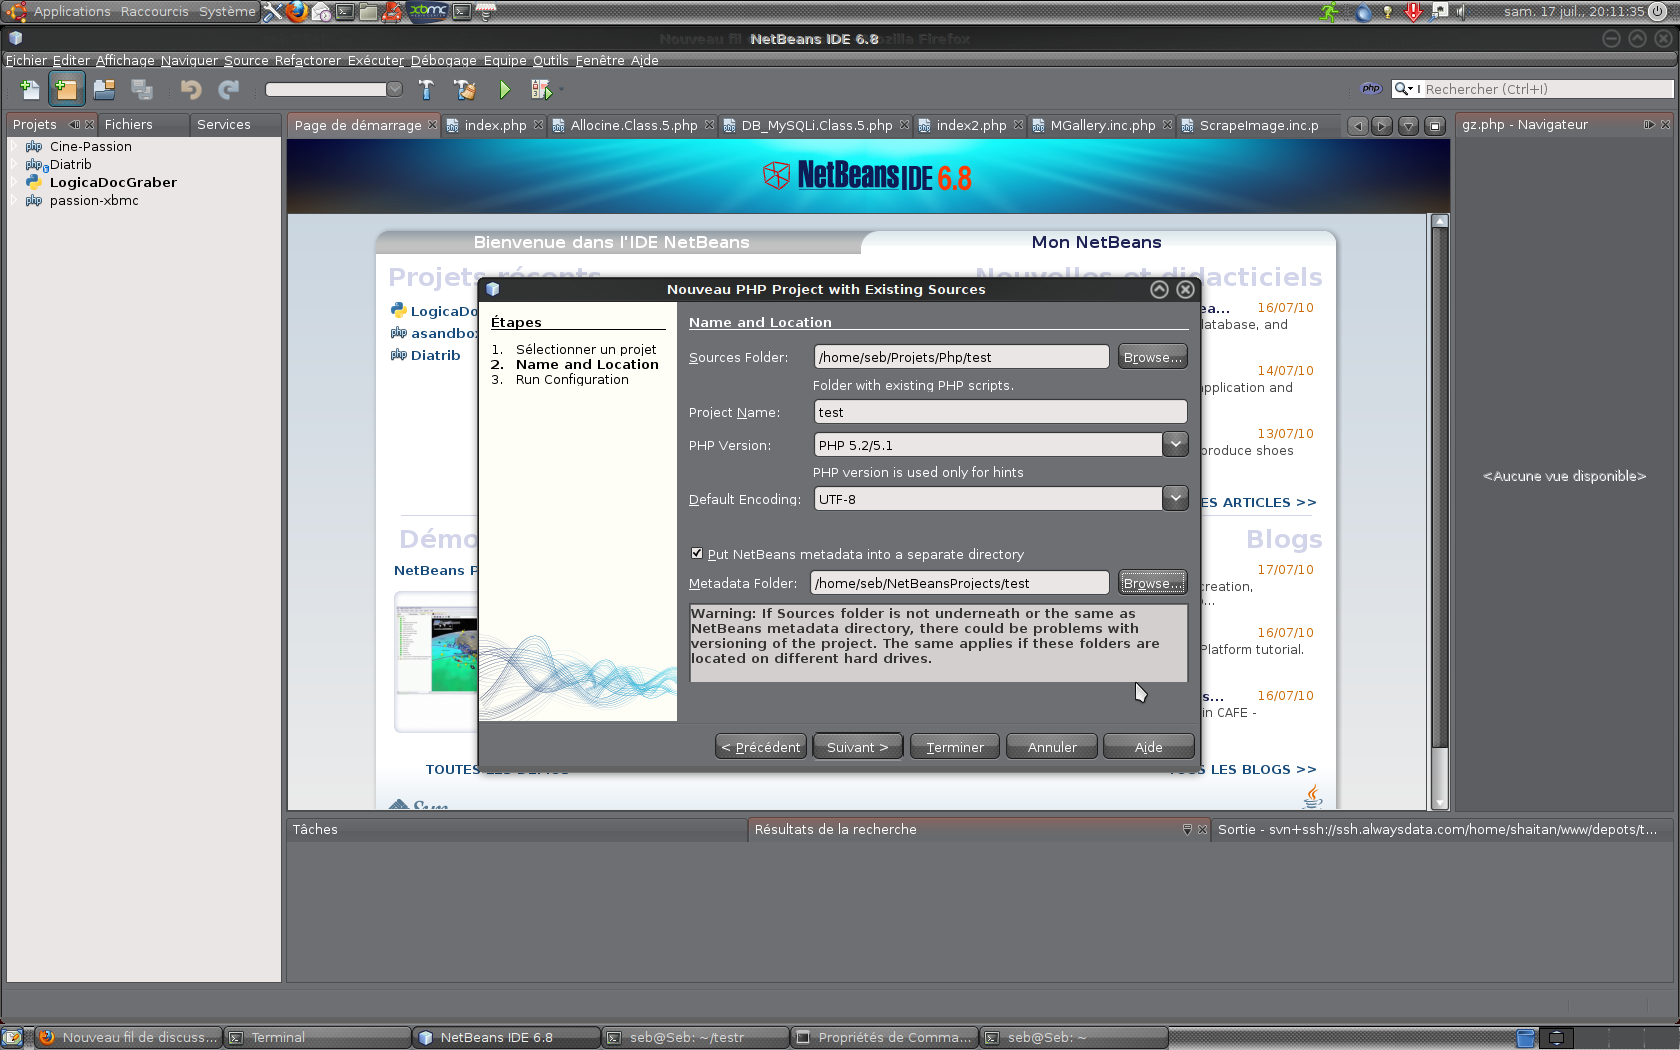Click the Open Project toolbar icon
This screenshot has width=1680, height=1050.
tap(104, 89)
